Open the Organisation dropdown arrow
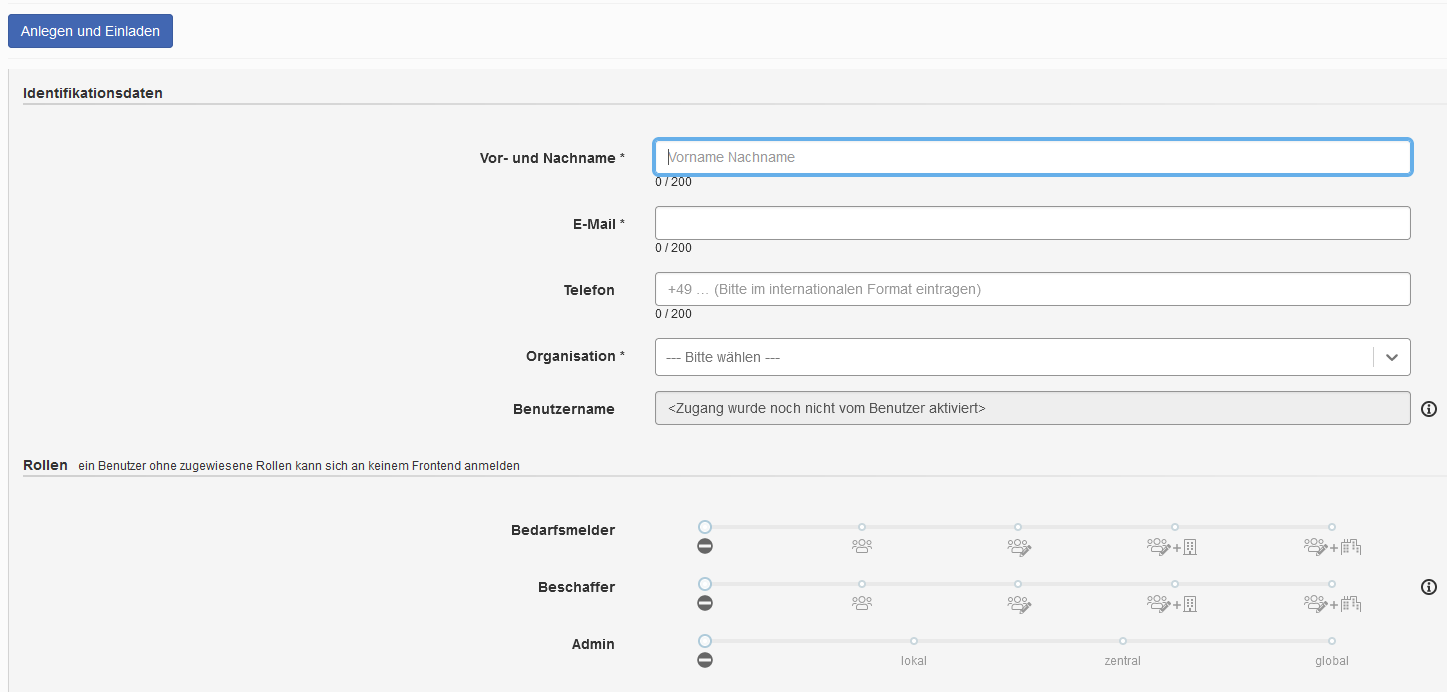Screen dimensions: 1447x692 point(1391,357)
